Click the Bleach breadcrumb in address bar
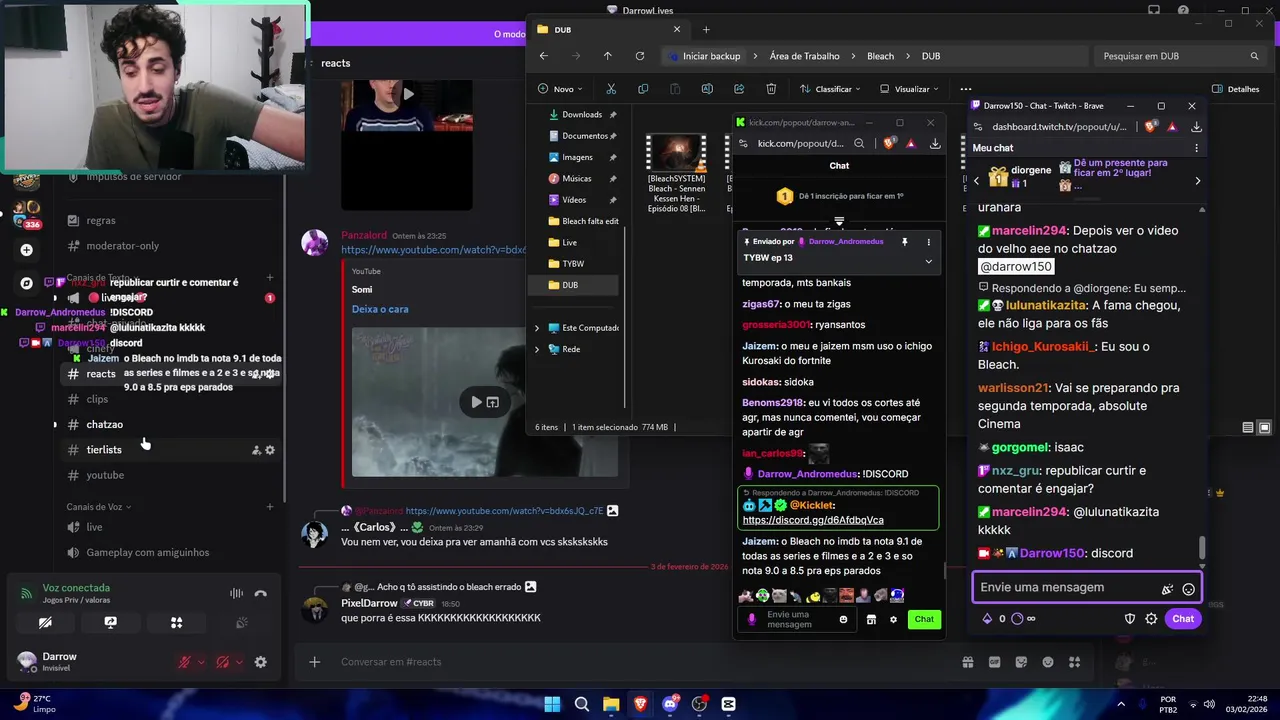The width and height of the screenshot is (1280, 720). 880,56
